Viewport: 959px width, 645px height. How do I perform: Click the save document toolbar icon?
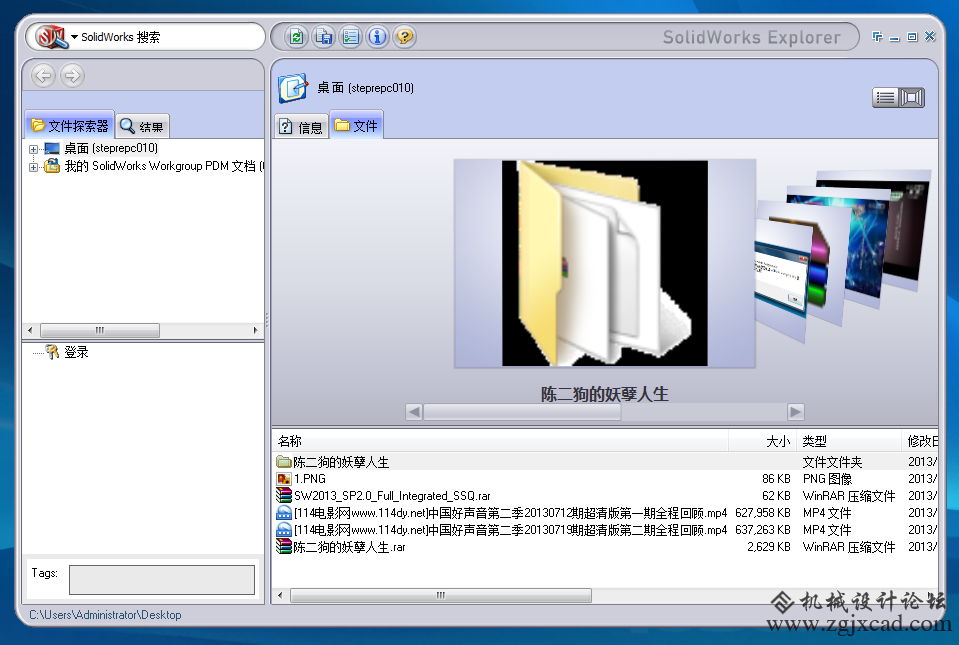[x=324, y=37]
